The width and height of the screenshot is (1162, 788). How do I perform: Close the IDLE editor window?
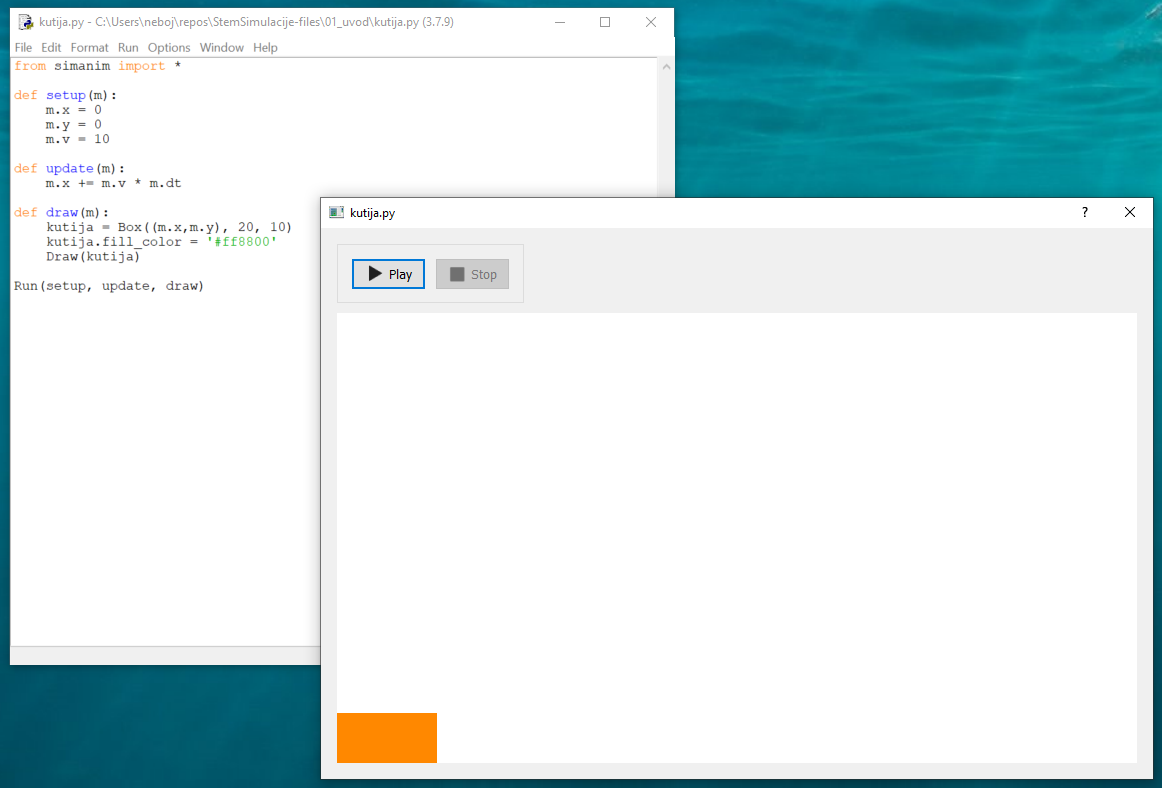click(650, 22)
